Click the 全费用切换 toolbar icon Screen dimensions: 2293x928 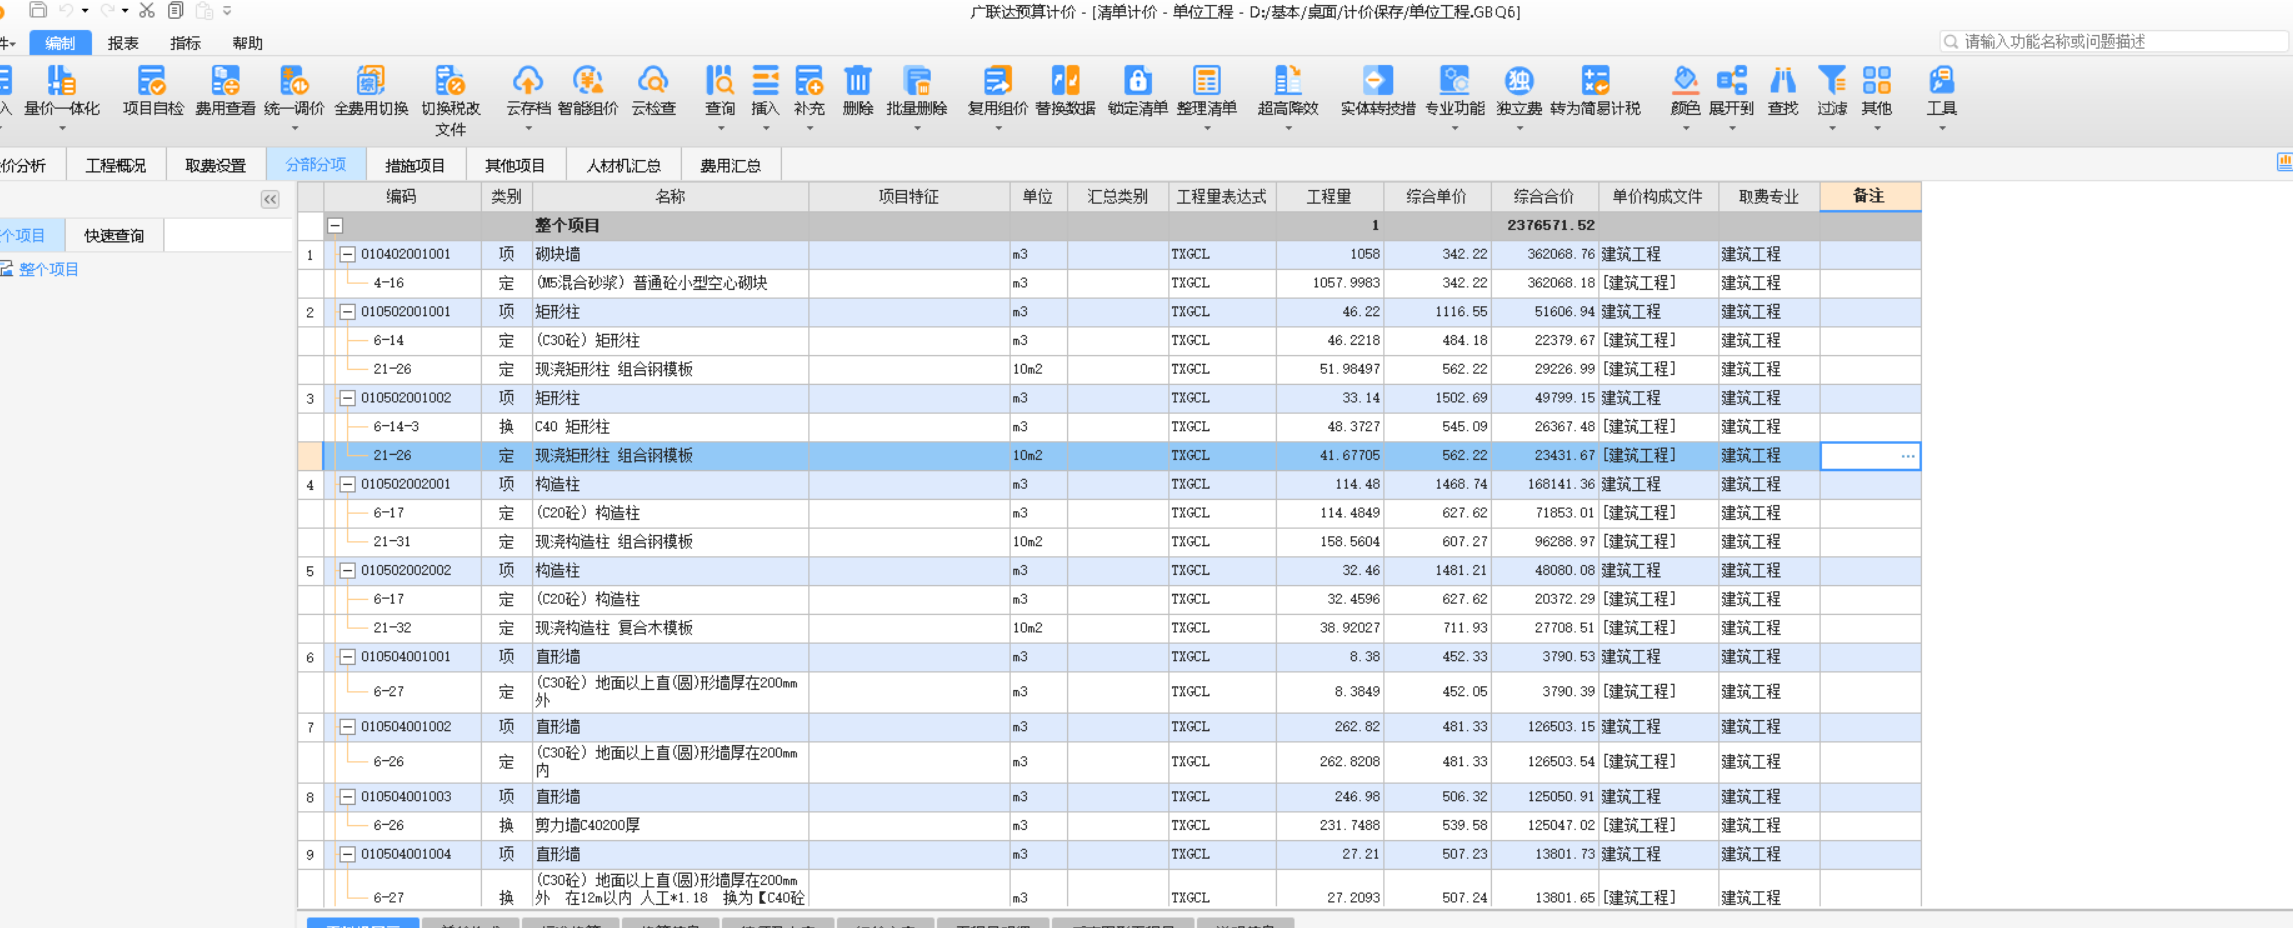click(371, 81)
